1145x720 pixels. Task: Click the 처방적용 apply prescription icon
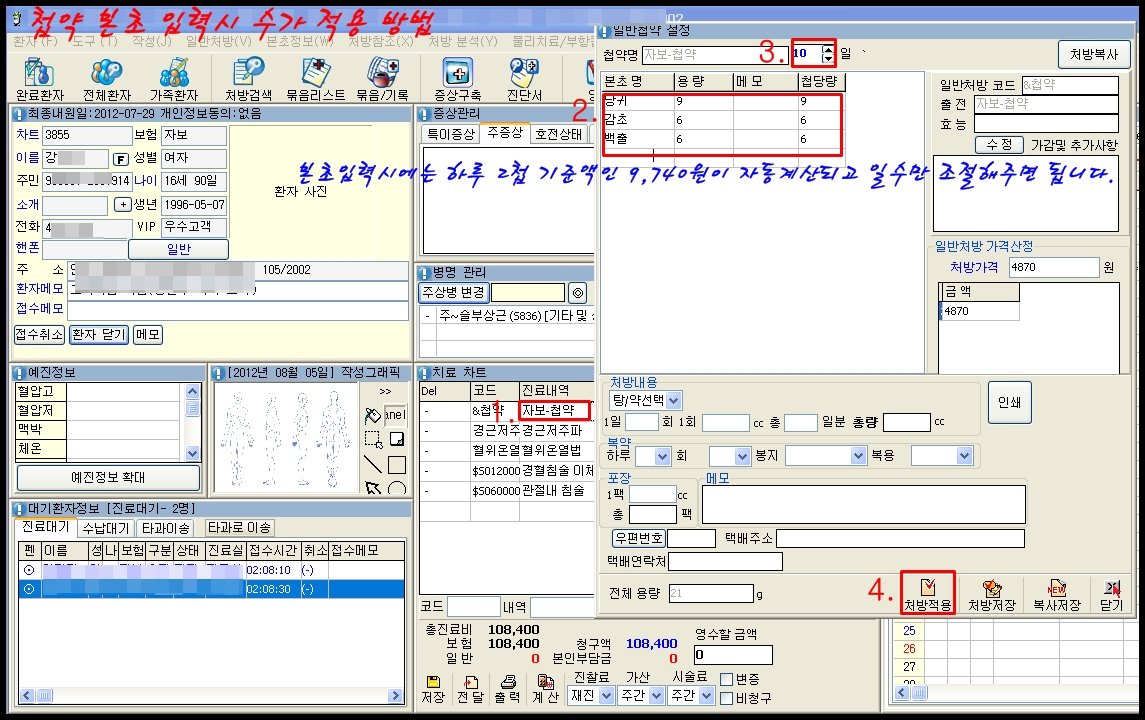pyautogui.click(x=928, y=594)
